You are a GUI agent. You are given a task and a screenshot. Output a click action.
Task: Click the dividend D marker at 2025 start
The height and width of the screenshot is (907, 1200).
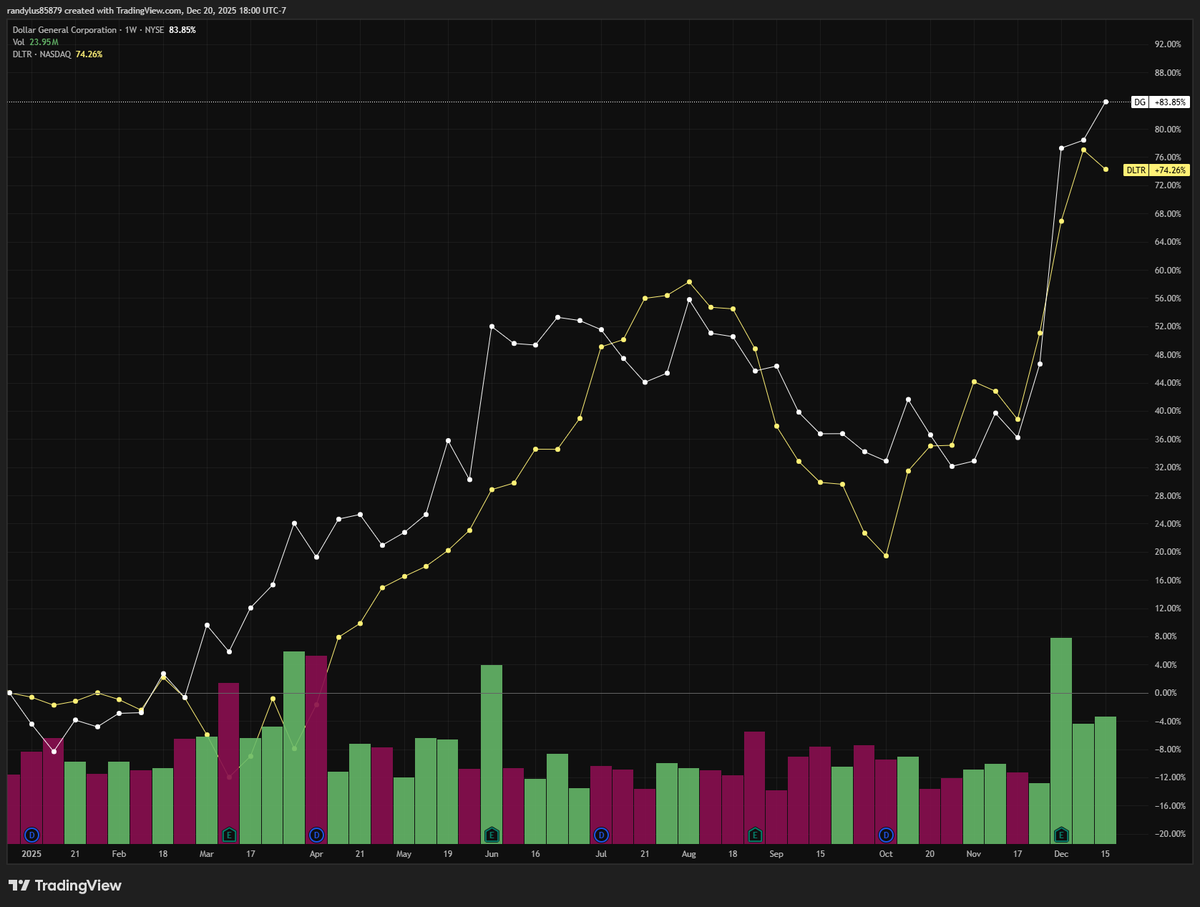point(31,834)
